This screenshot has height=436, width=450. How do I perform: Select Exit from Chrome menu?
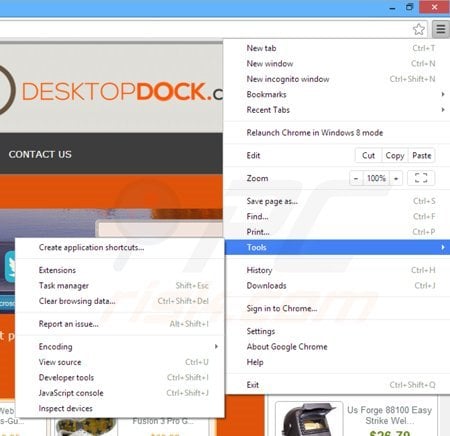[x=337, y=385]
